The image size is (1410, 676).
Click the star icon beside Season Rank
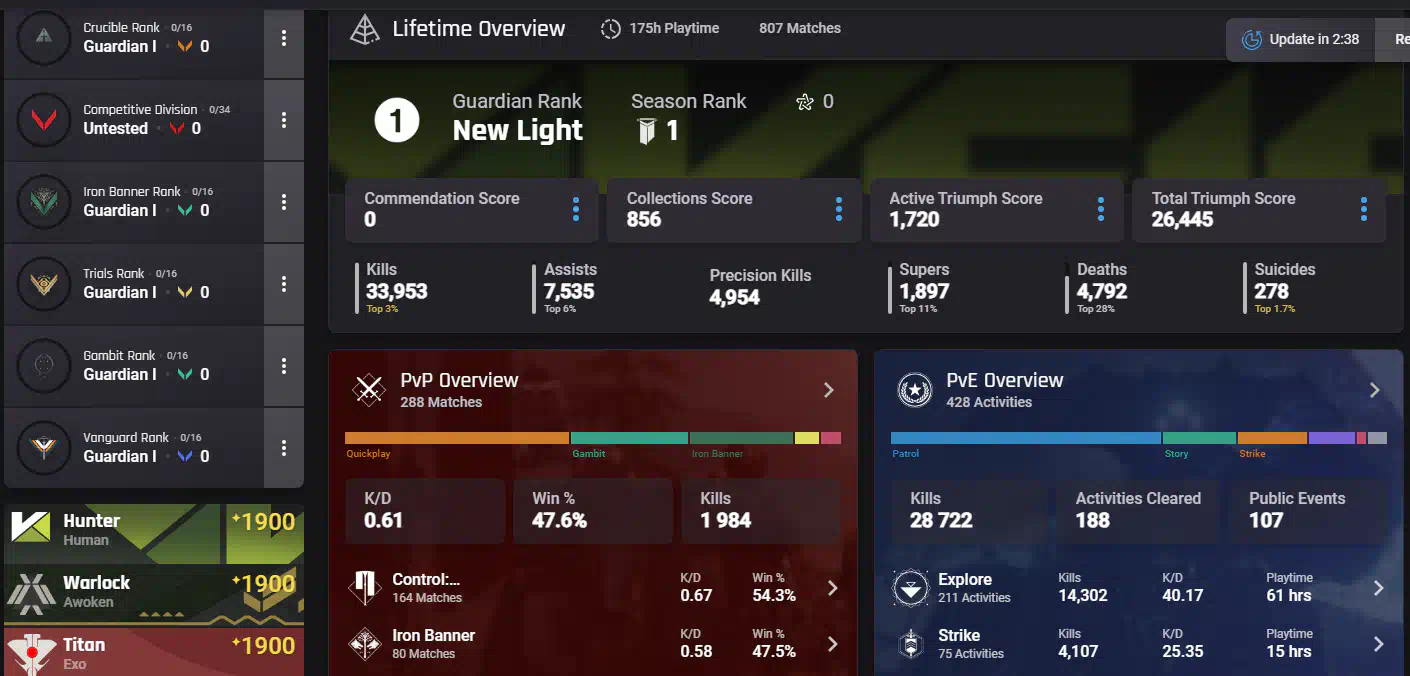click(805, 102)
